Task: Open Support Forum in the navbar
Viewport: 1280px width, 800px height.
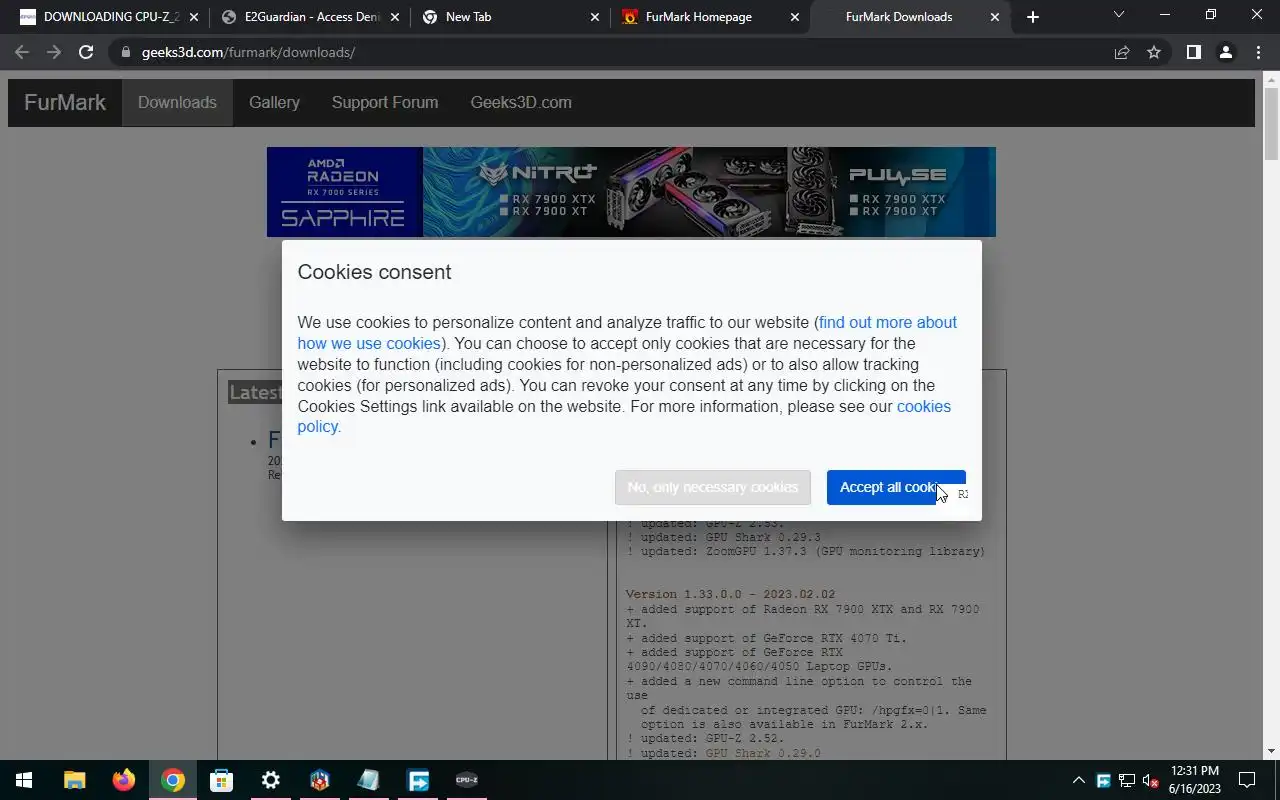Action: click(385, 102)
